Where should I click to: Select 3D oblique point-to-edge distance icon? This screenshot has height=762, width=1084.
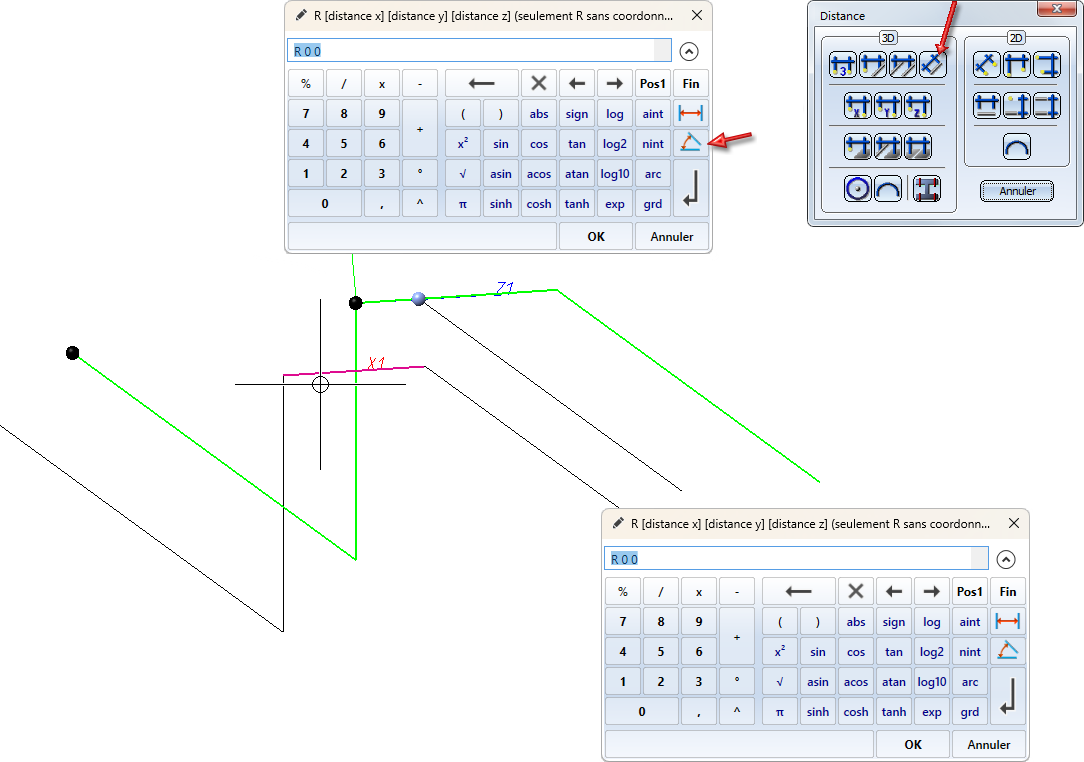[932, 65]
